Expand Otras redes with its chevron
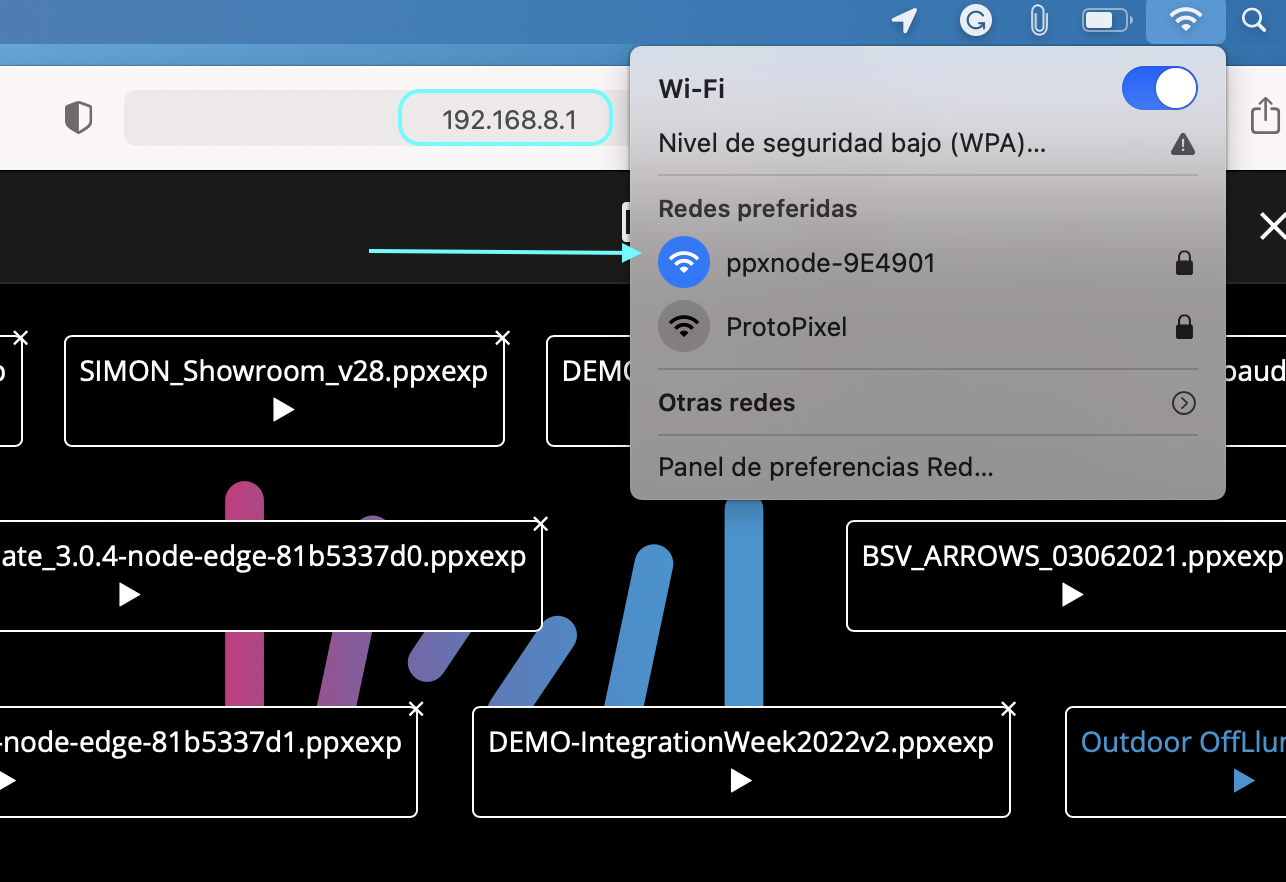Viewport: 1286px width, 882px height. pyautogui.click(x=1183, y=403)
